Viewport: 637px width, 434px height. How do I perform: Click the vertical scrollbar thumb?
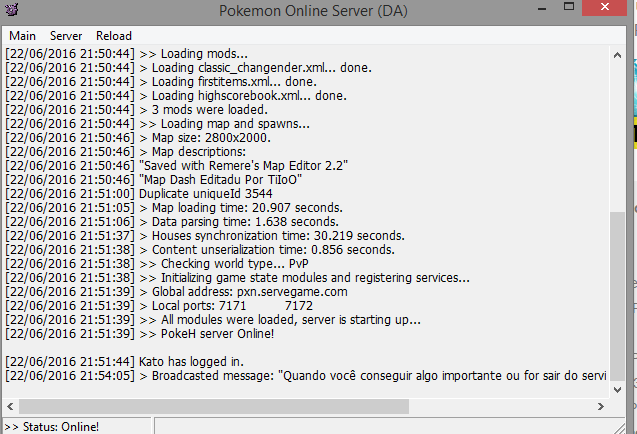point(617,296)
